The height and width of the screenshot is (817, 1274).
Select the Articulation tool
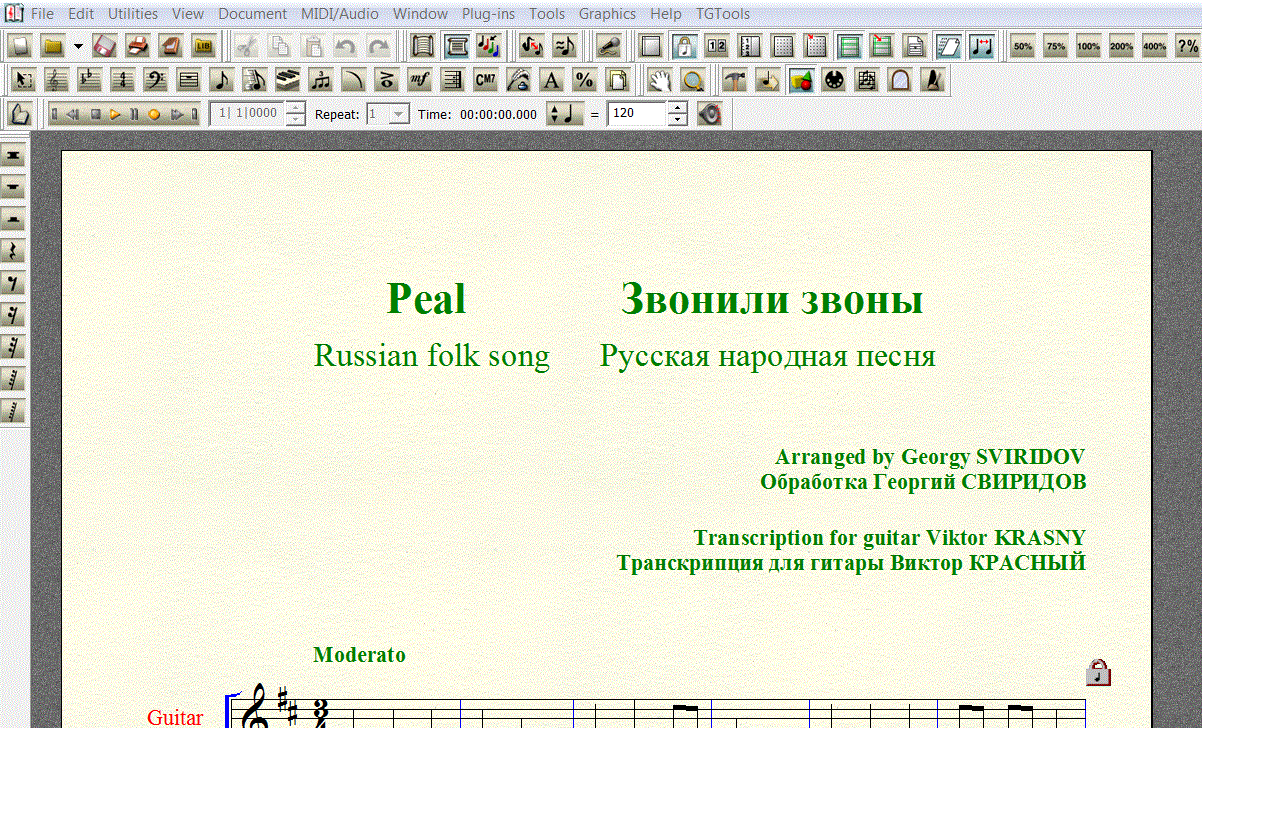click(387, 80)
